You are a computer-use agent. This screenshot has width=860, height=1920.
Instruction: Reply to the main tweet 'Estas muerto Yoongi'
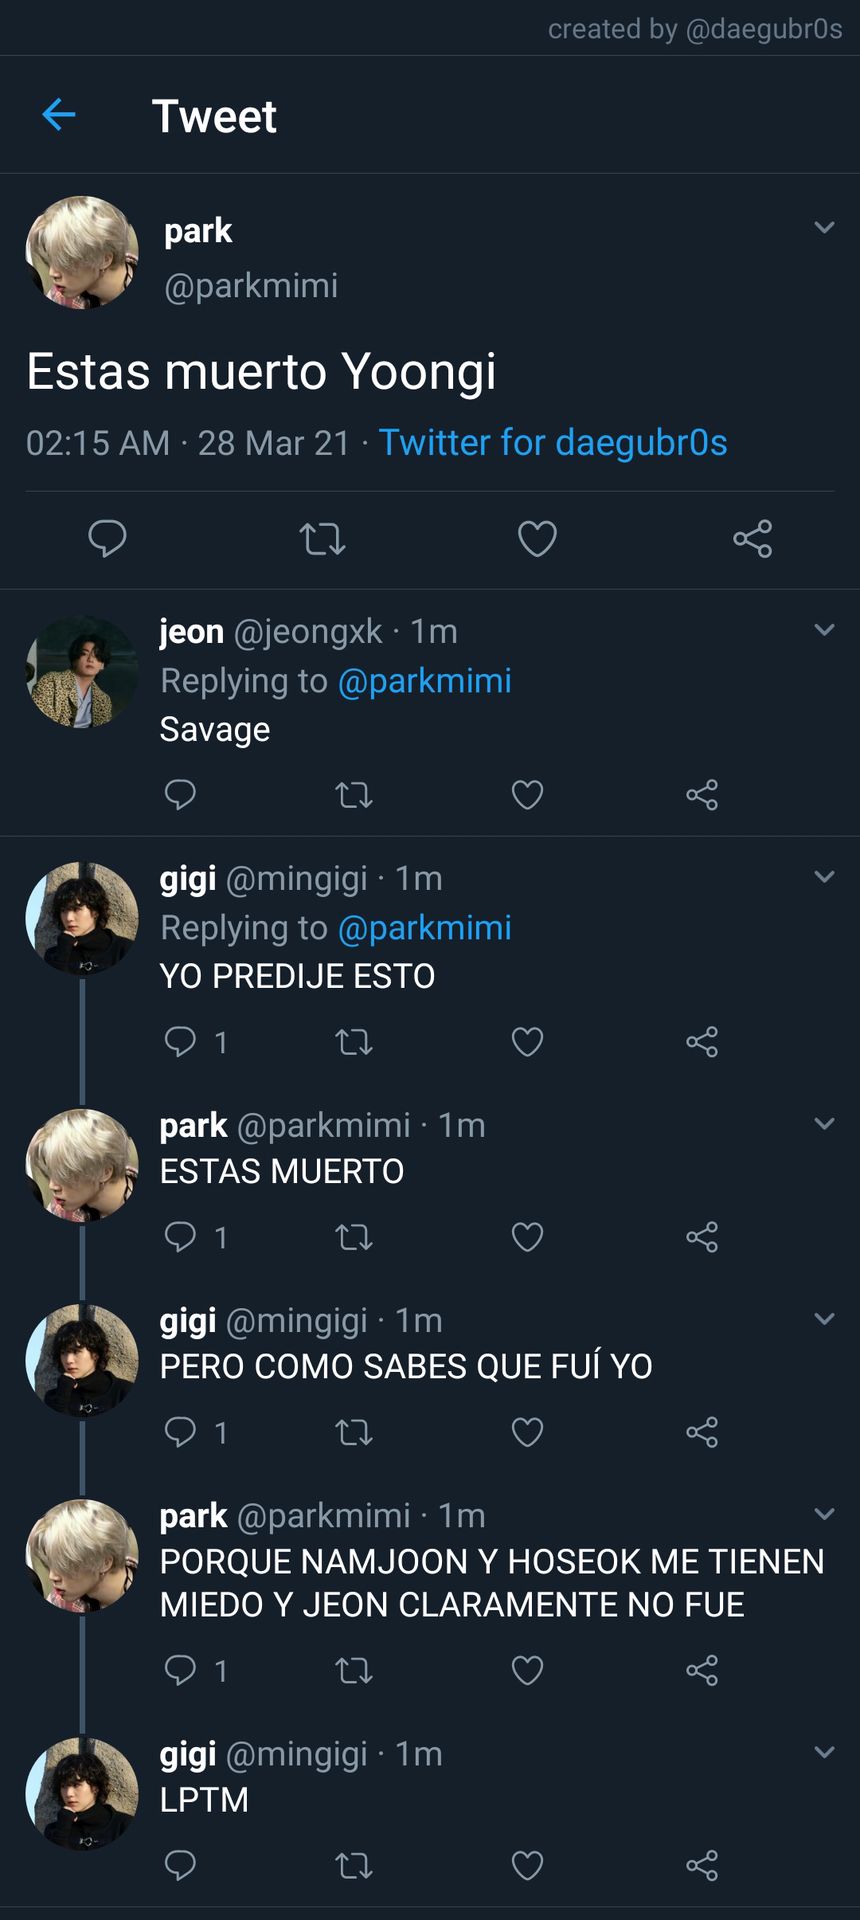107,539
